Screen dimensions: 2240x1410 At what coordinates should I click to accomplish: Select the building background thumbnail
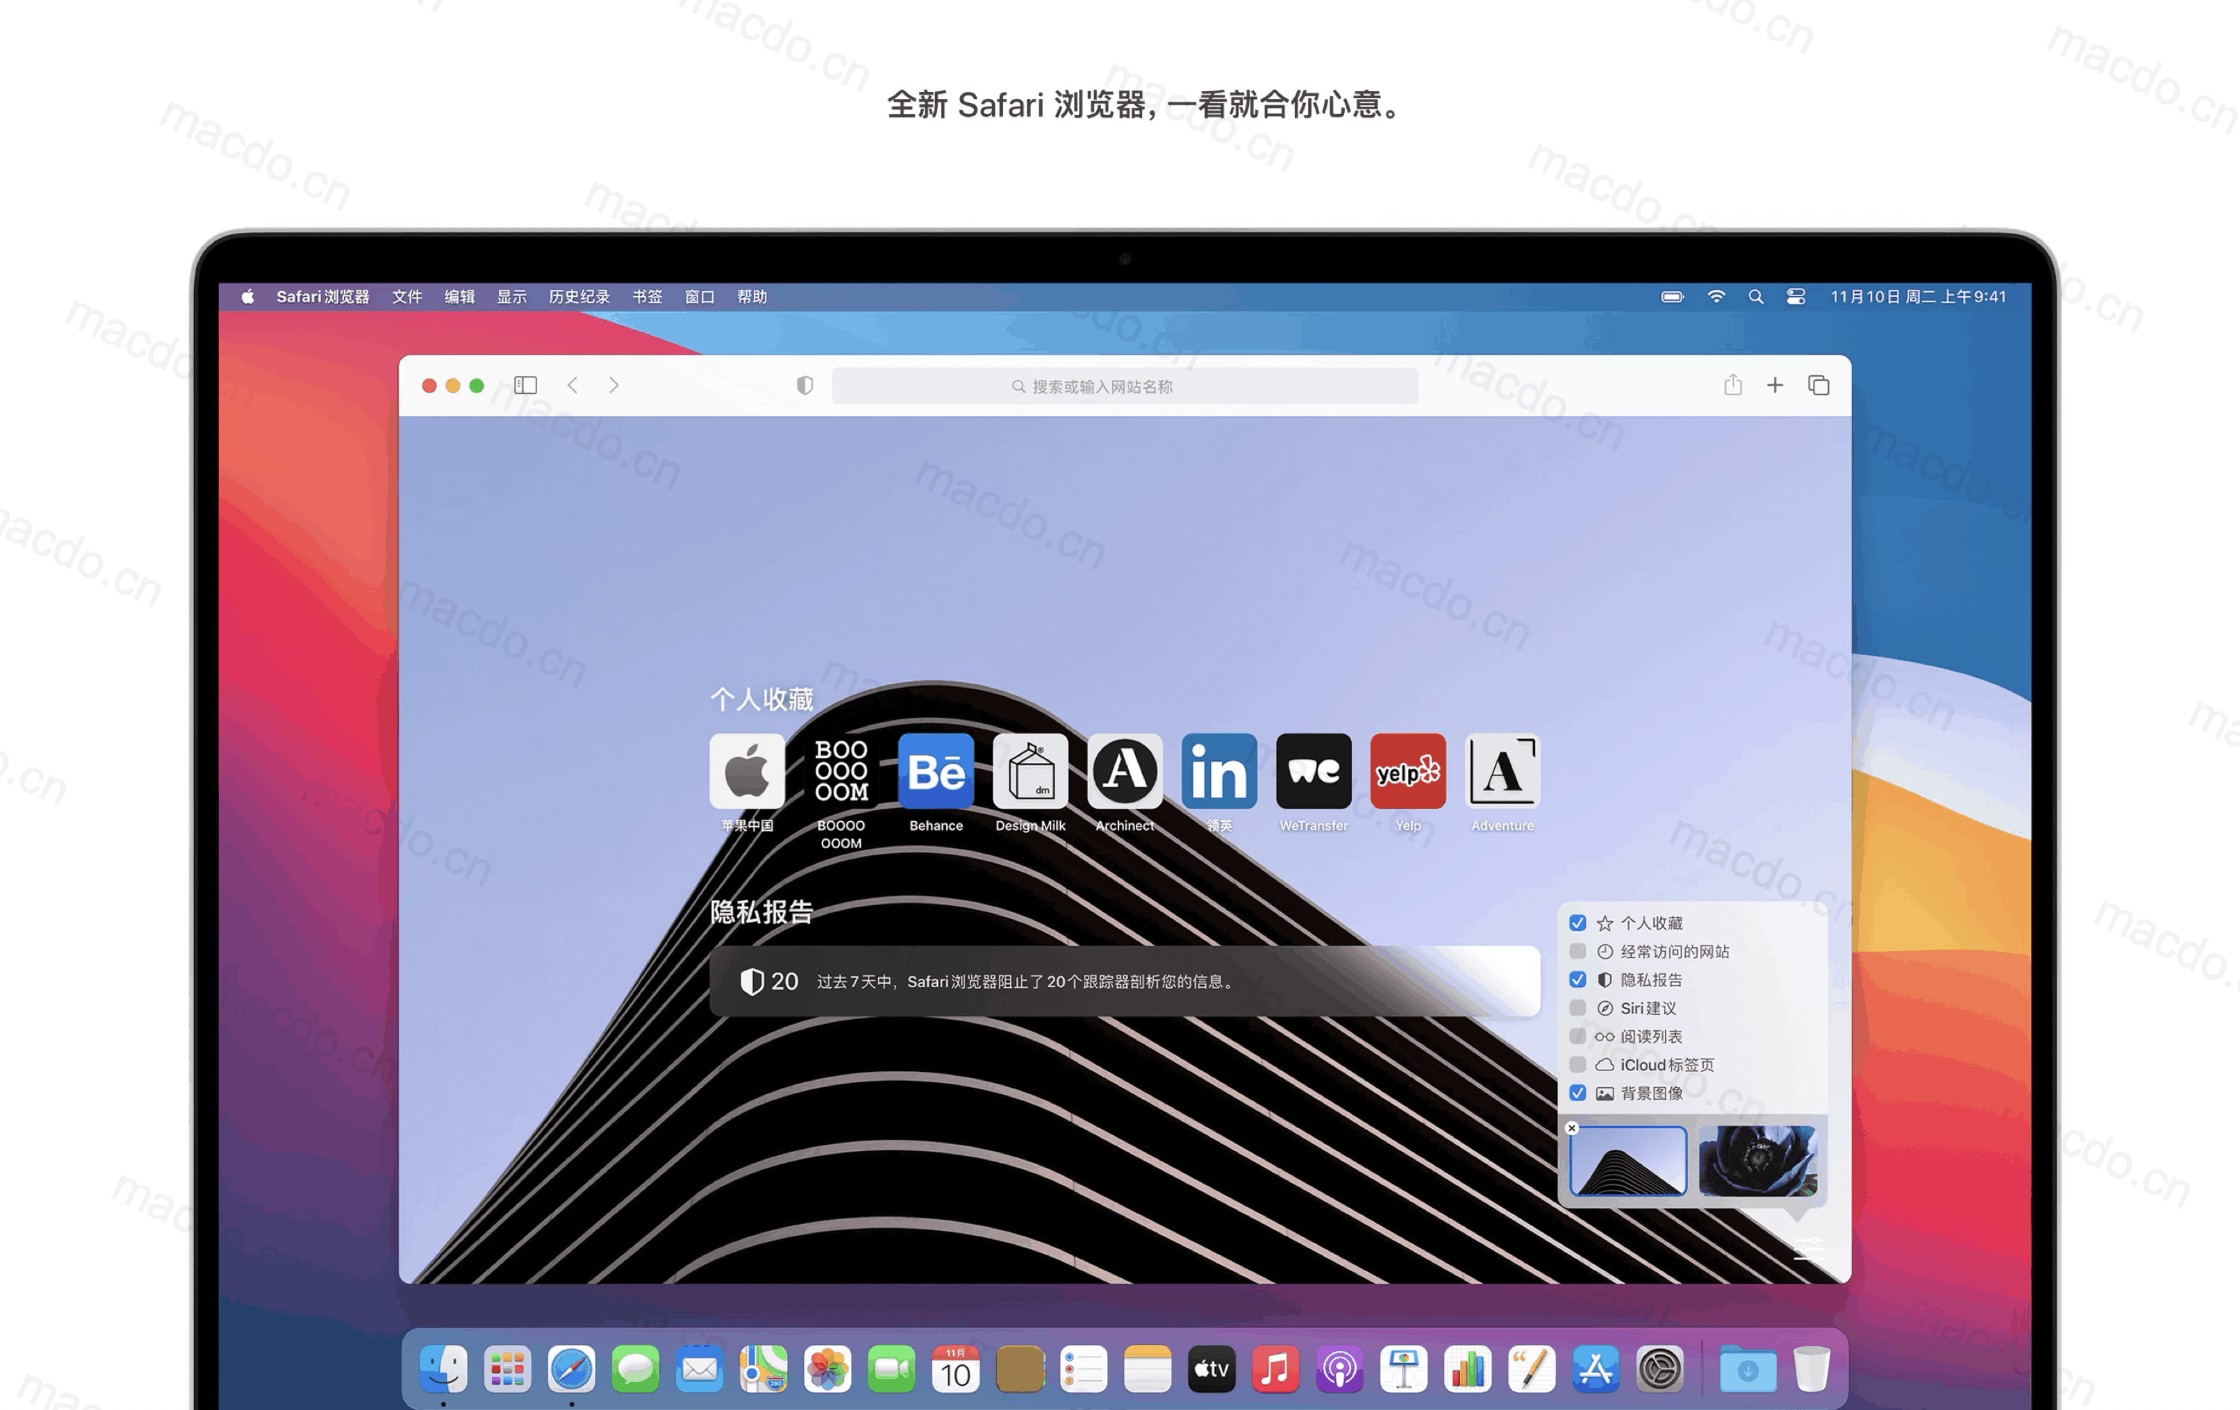tap(1628, 1161)
